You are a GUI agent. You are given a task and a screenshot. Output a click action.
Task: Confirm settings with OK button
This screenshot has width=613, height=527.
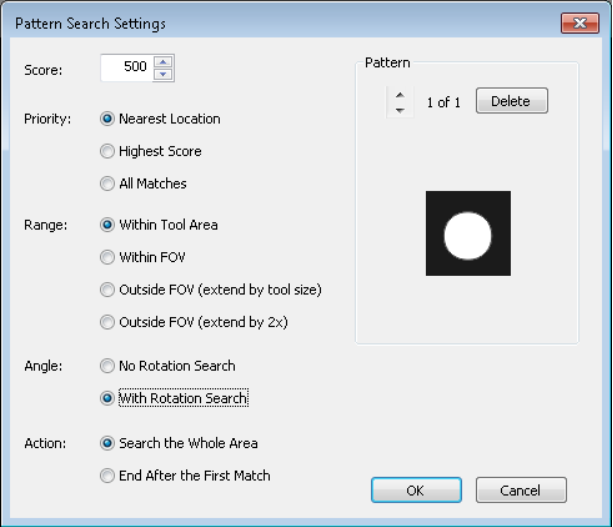coord(416,490)
